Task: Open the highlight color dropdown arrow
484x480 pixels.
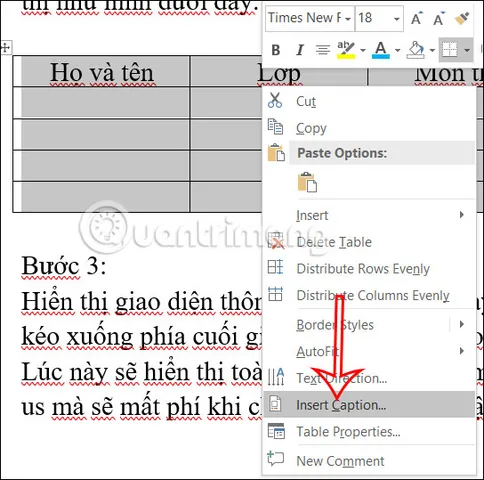Action: pos(363,51)
